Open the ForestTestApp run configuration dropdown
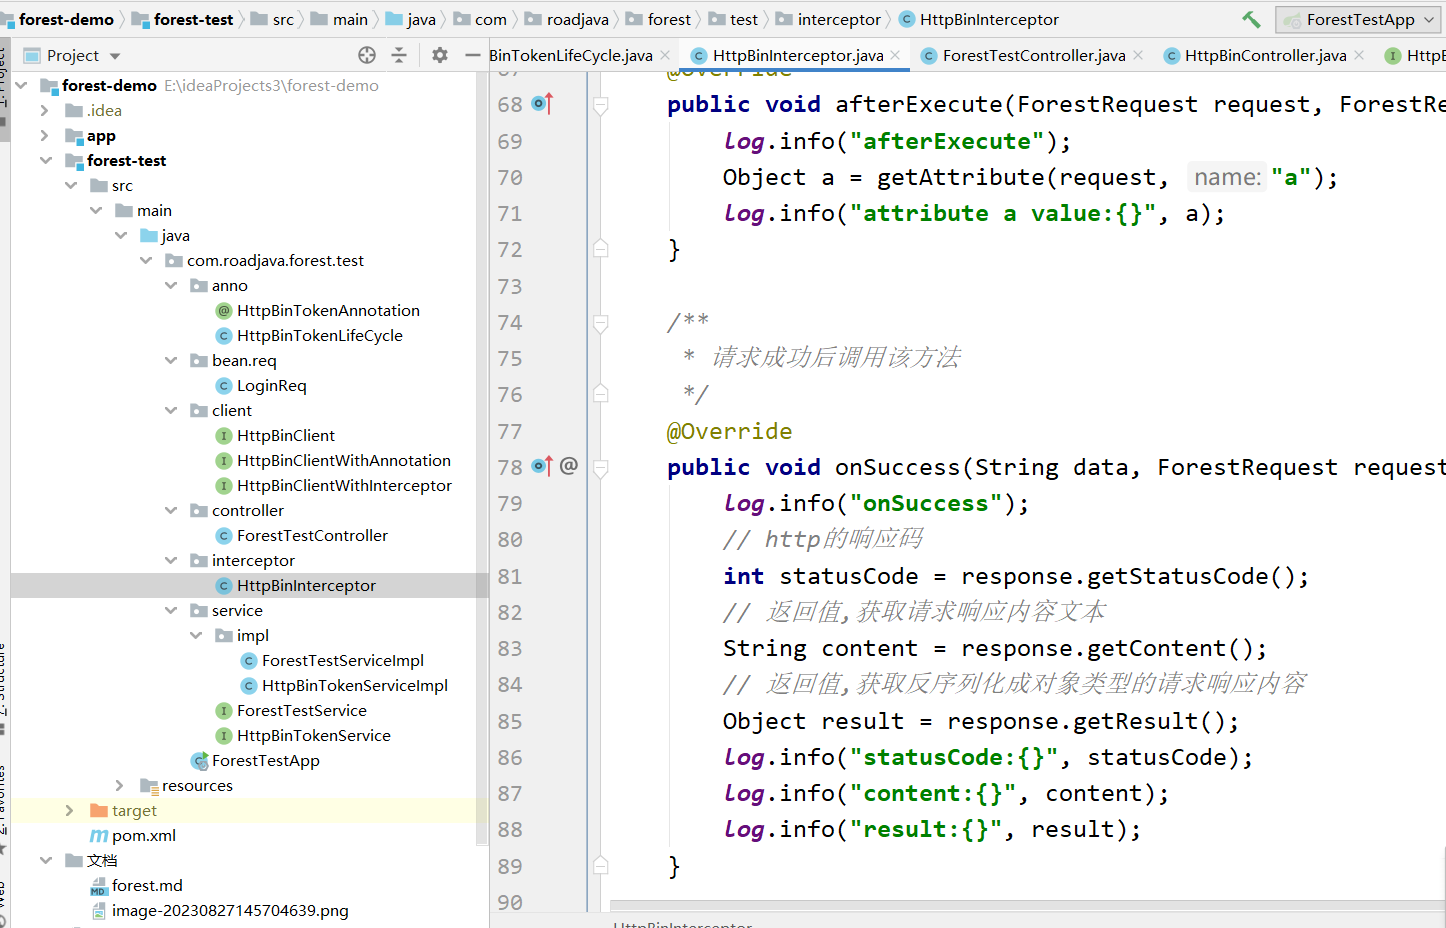This screenshot has width=1446, height=928. (1360, 19)
